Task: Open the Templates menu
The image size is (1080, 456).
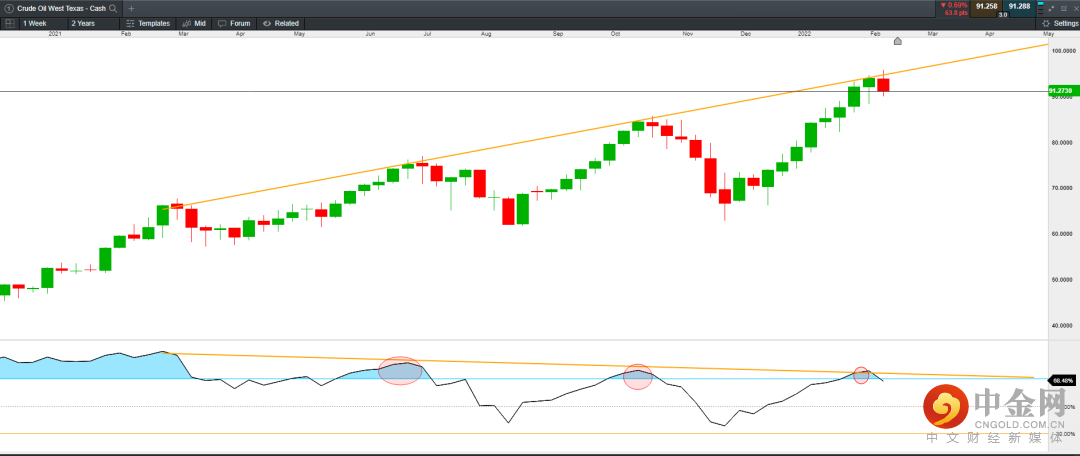Action: tap(148, 23)
